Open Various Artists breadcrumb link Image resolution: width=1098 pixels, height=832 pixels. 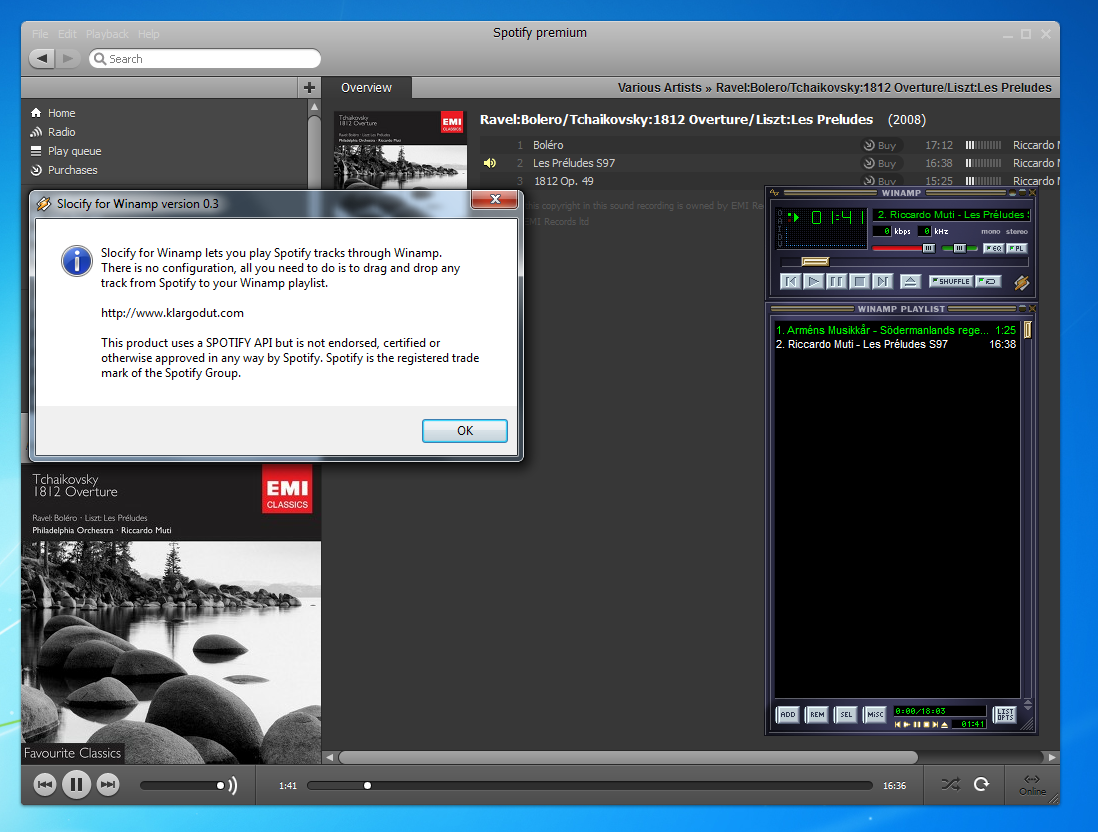click(659, 88)
